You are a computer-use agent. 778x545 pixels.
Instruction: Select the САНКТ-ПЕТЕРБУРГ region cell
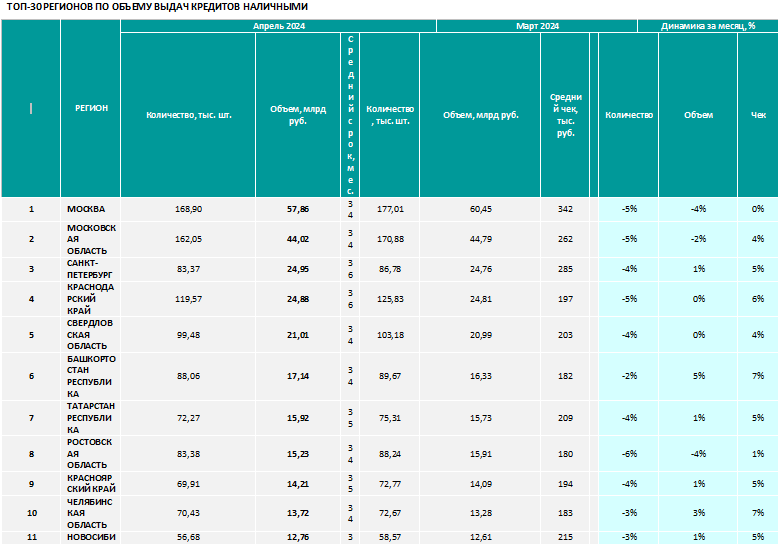90,269
